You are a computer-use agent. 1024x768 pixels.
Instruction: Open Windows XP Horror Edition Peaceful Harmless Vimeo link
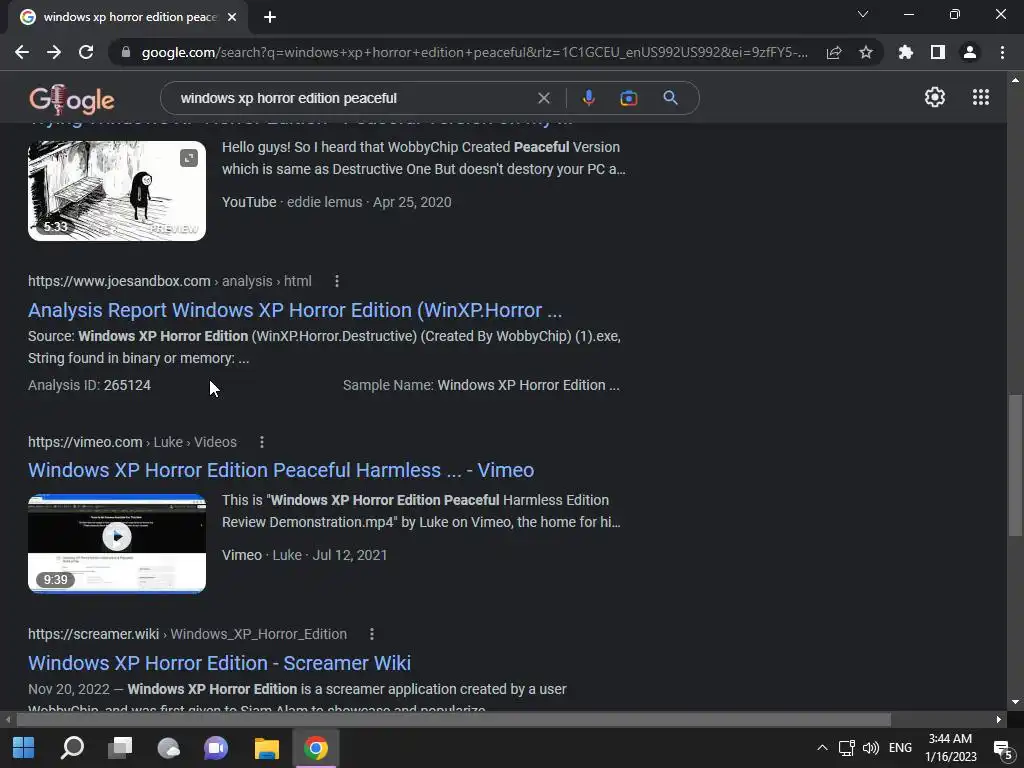[x=281, y=470]
